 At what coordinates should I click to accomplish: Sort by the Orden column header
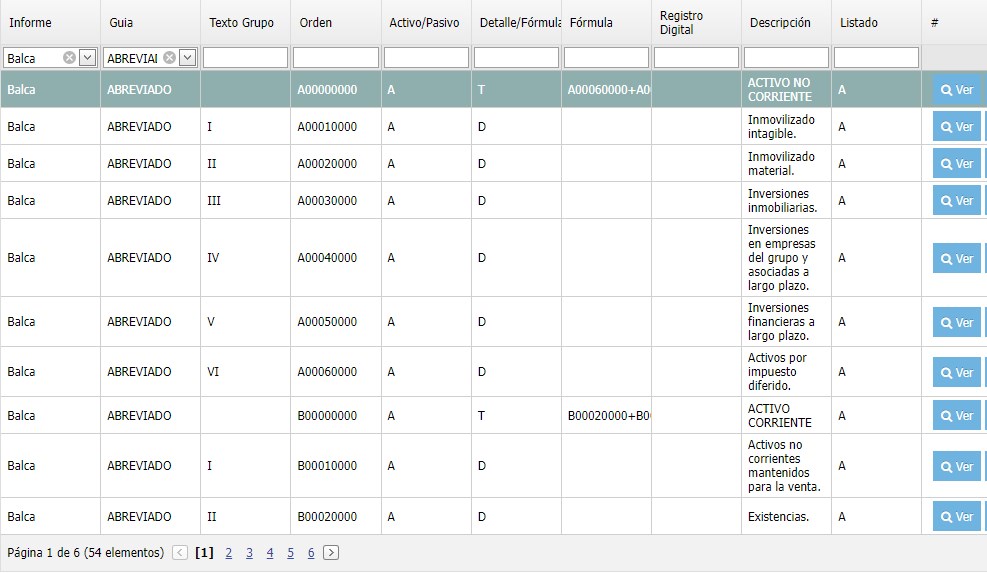pyautogui.click(x=316, y=23)
